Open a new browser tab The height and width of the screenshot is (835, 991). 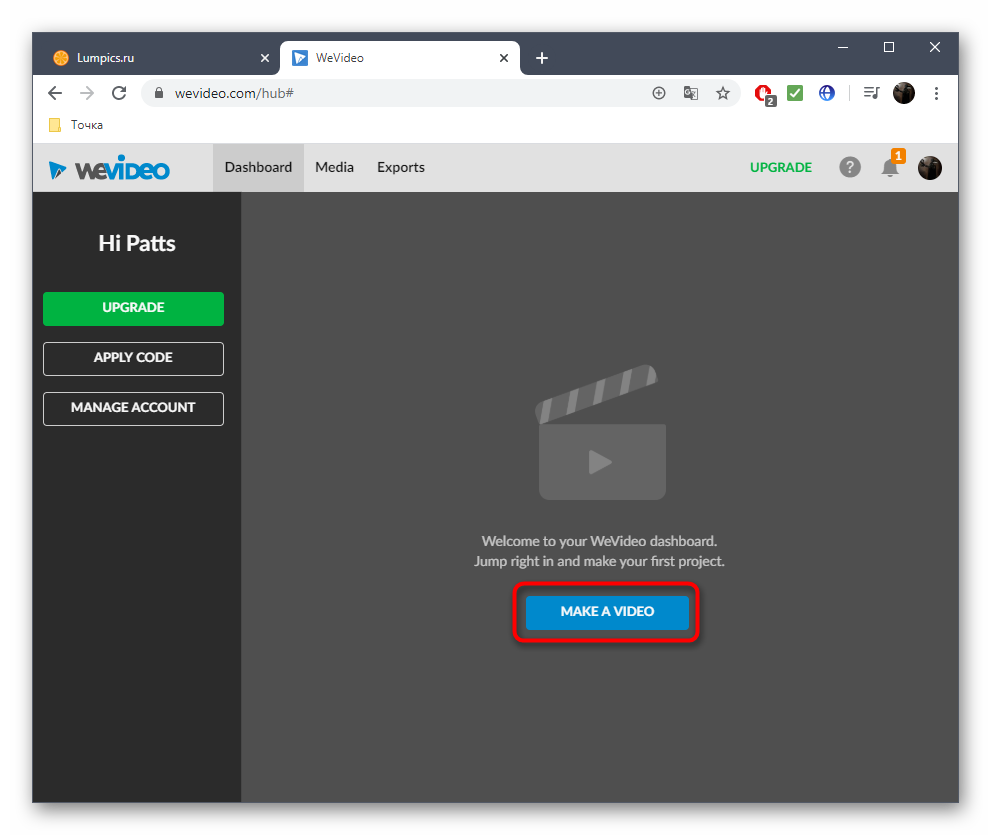pyautogui.click(x=542, y=58)
